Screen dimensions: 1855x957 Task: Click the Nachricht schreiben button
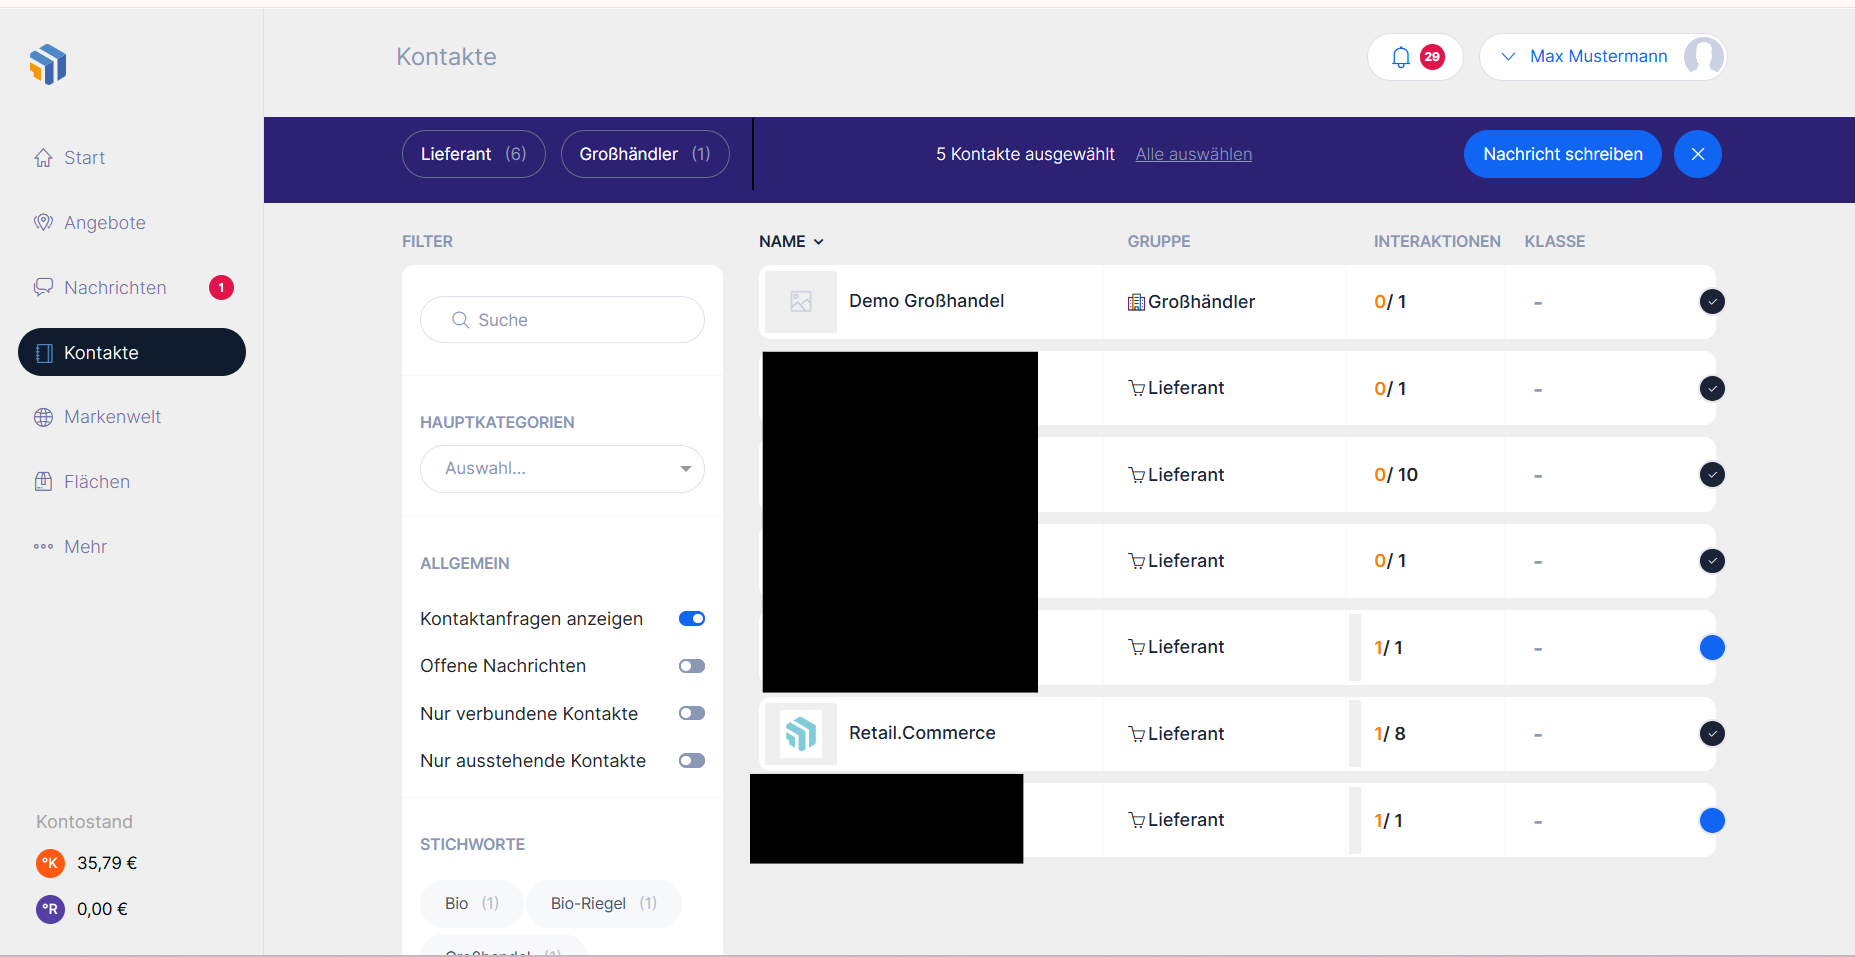(x=1562, y=154)
